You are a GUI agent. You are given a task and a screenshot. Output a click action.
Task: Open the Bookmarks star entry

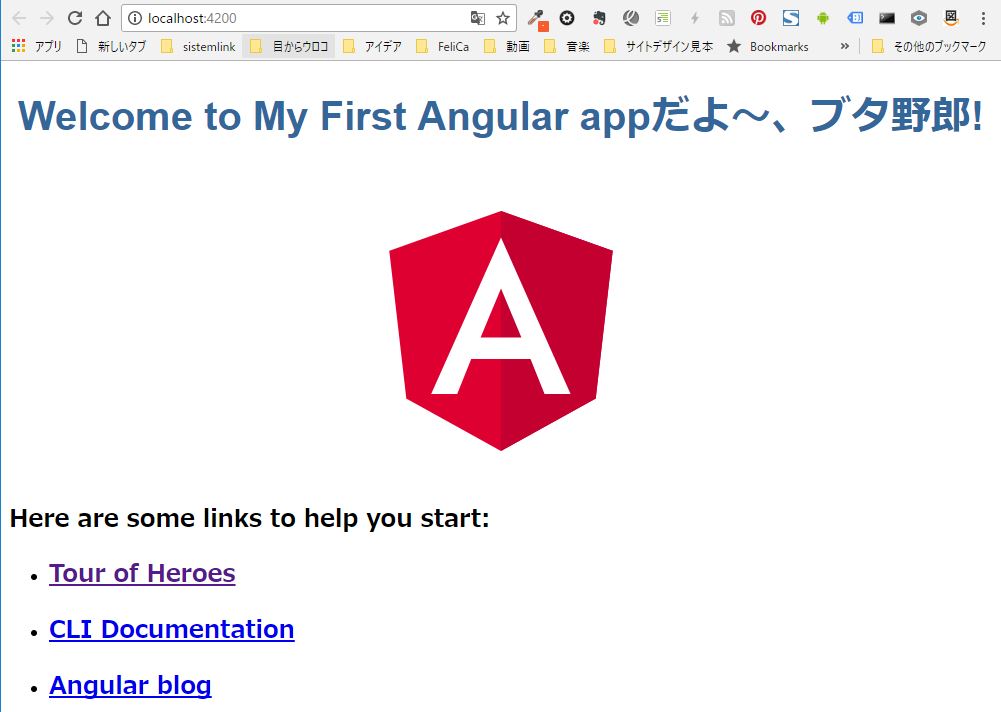tap(768, 46)
